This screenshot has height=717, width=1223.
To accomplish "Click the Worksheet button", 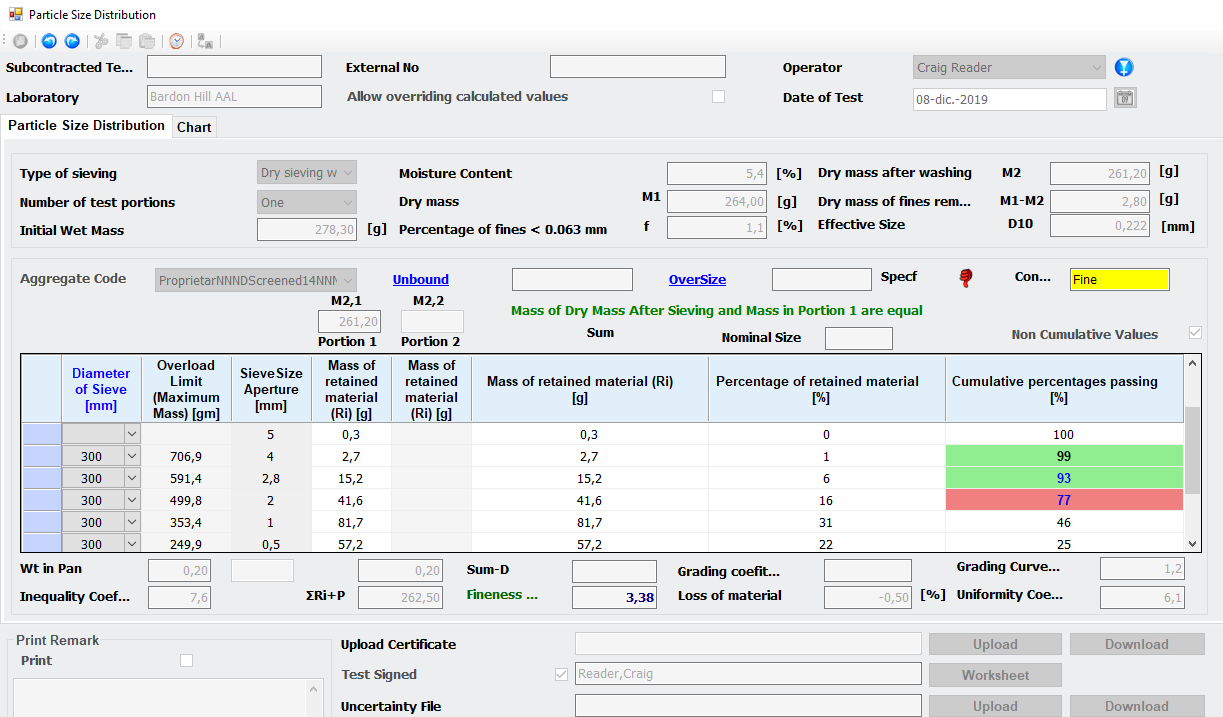I will coord(995,675).
